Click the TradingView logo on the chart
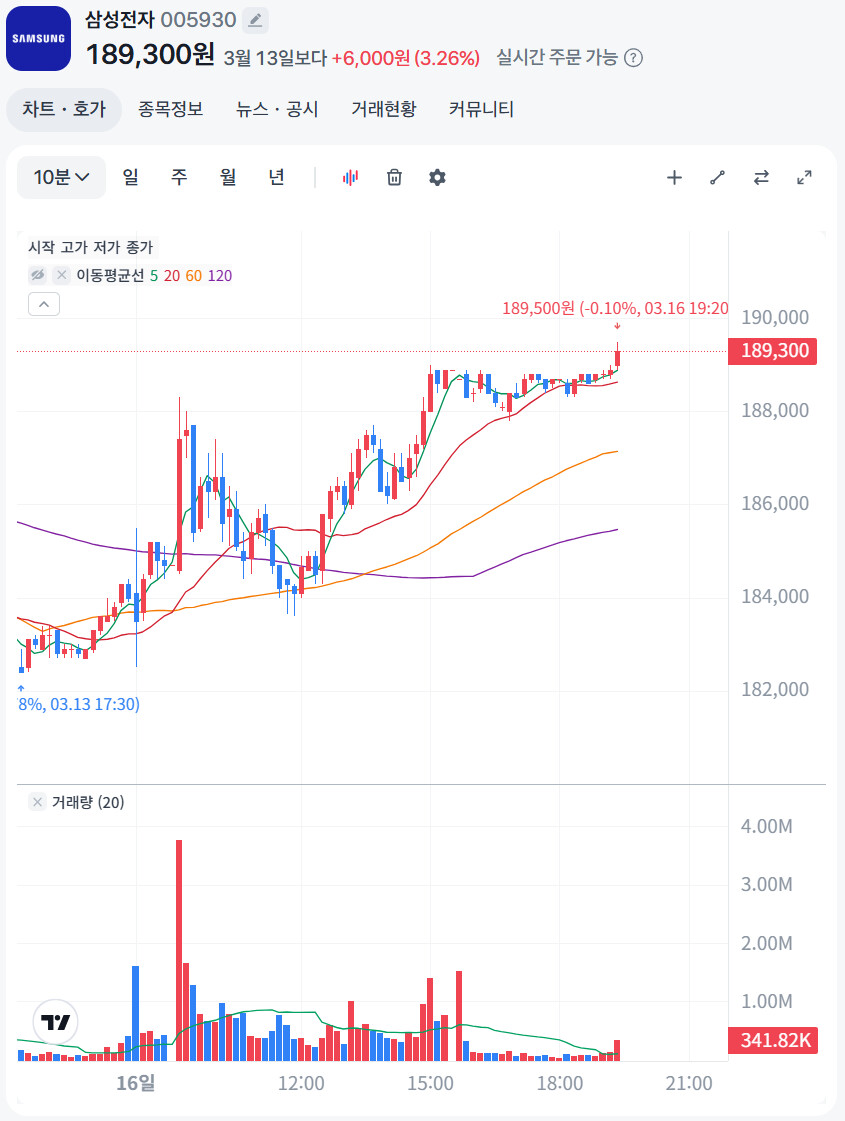The width and height of the screenshot is (845, 1121). pyautogui.click(x=56, y=1022)
